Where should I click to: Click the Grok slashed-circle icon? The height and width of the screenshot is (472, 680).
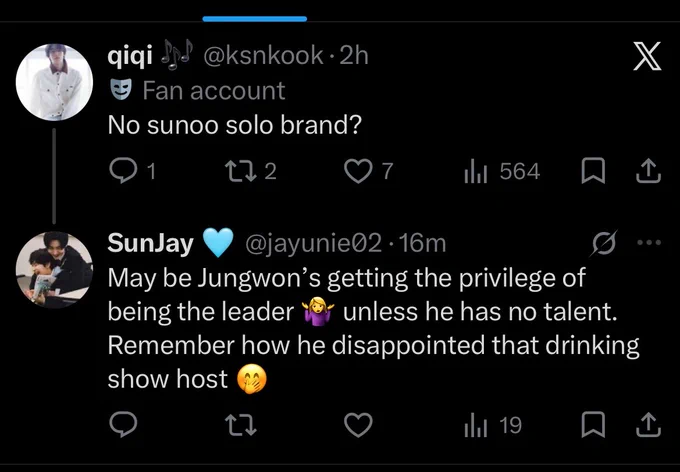coord(605,243)
